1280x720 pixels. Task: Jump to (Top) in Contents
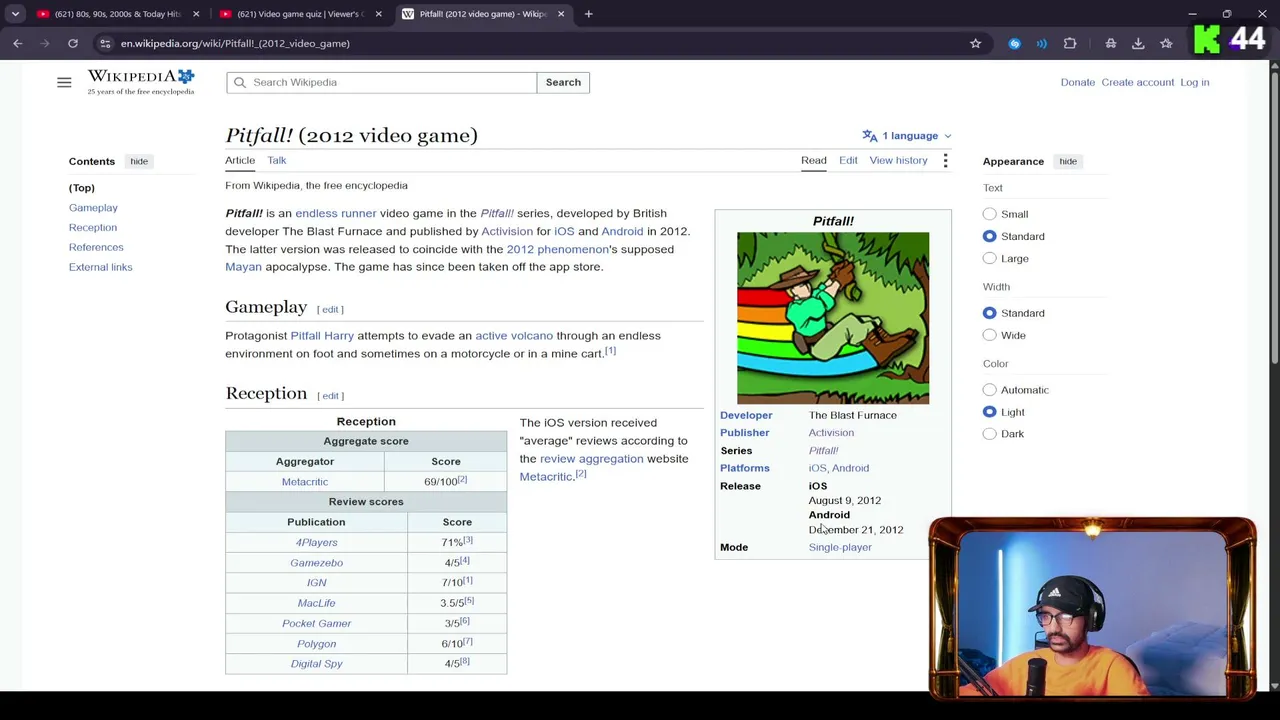coord(82,188)
